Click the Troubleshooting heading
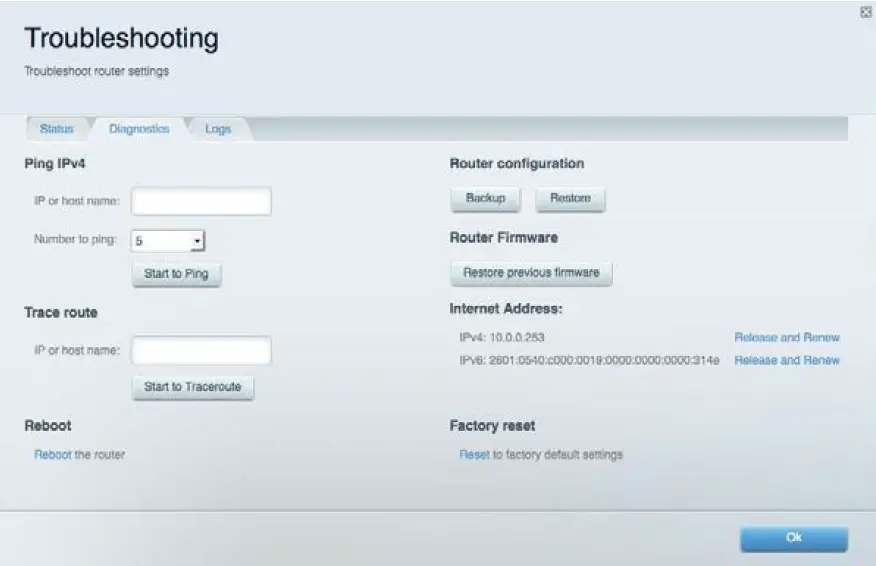876x566 pixels. coord(122,39)
